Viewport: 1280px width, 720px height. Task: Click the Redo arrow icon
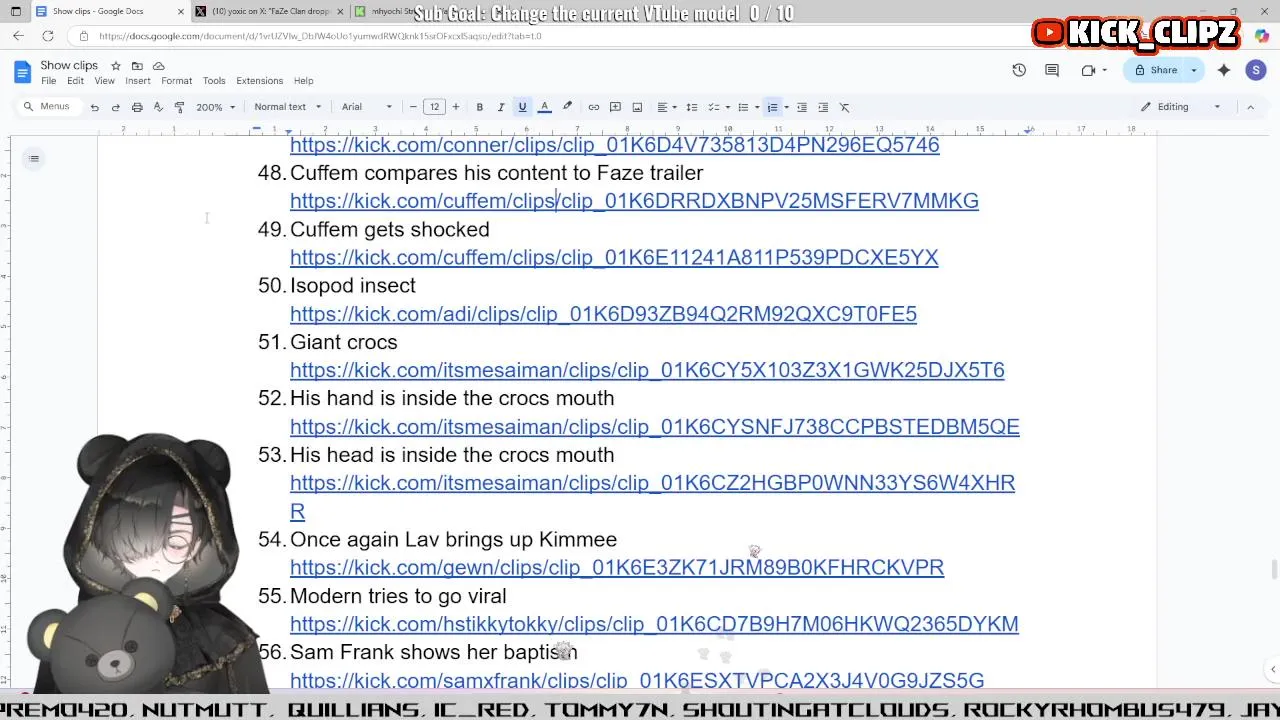click(x=116, y=107)
